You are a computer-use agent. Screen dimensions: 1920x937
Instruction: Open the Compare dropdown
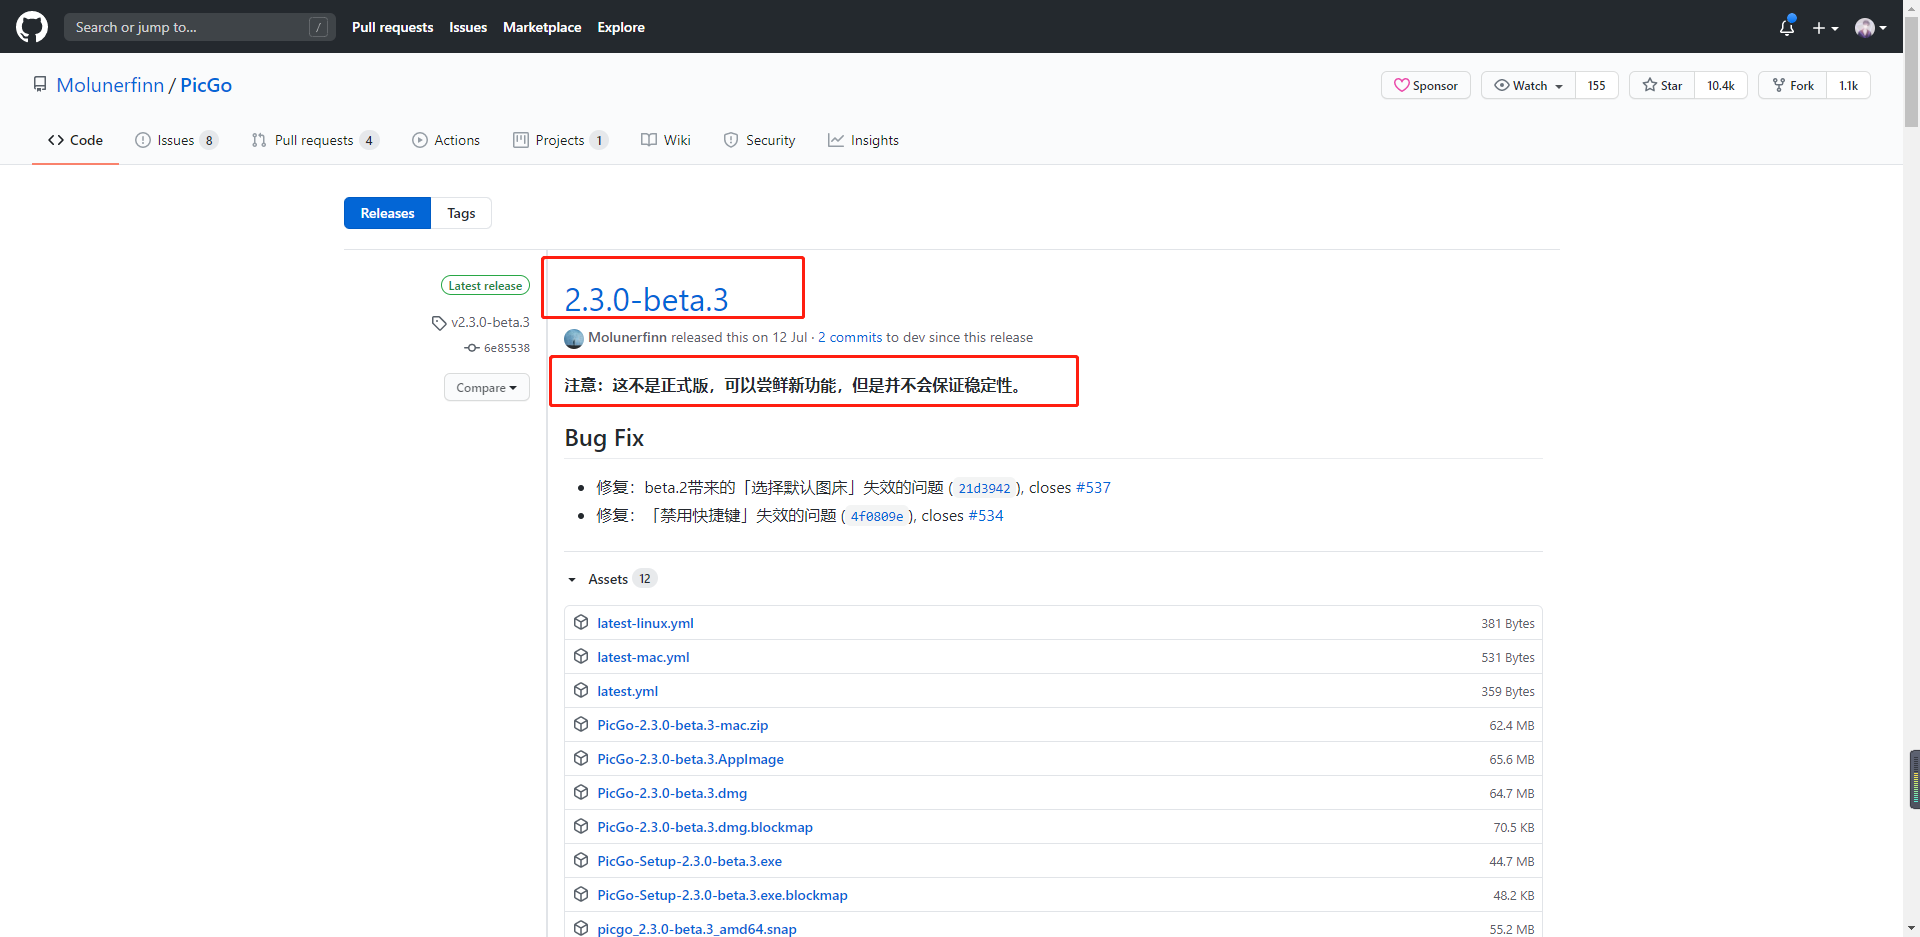[x=487, y=387]
